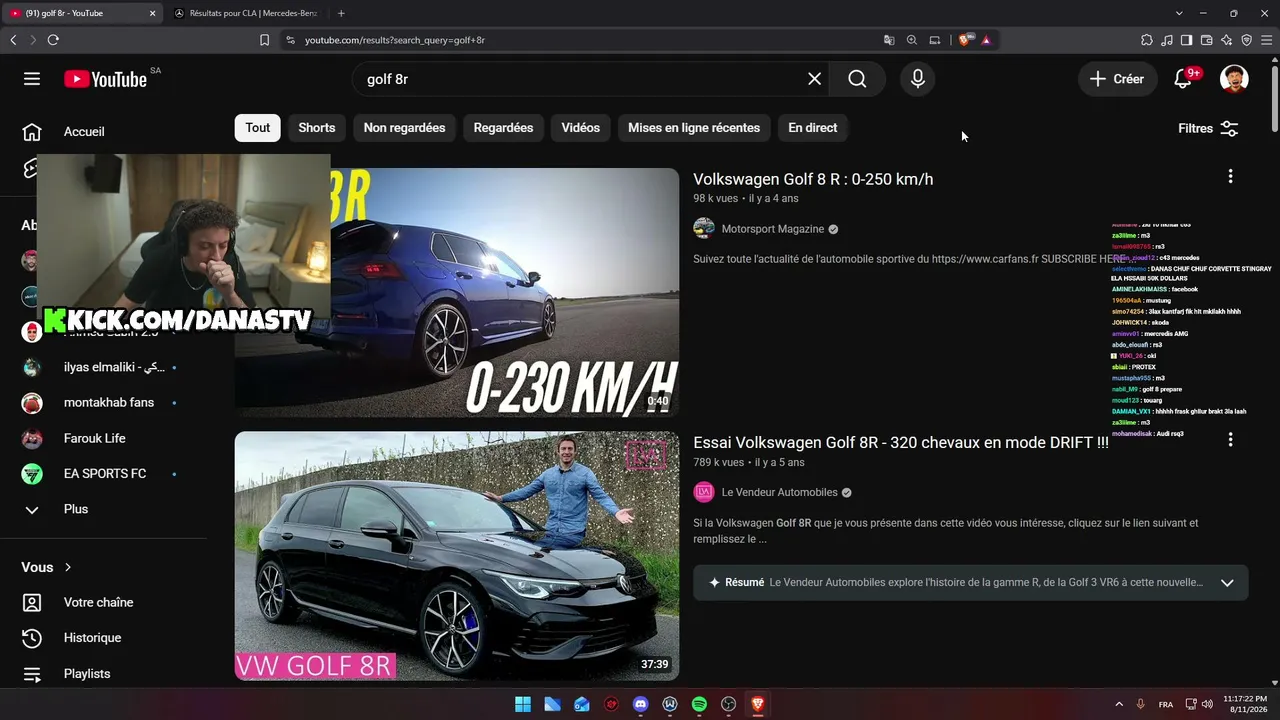
Task: Show hidden system tray icons
Action: click(x=1118, y=704)
